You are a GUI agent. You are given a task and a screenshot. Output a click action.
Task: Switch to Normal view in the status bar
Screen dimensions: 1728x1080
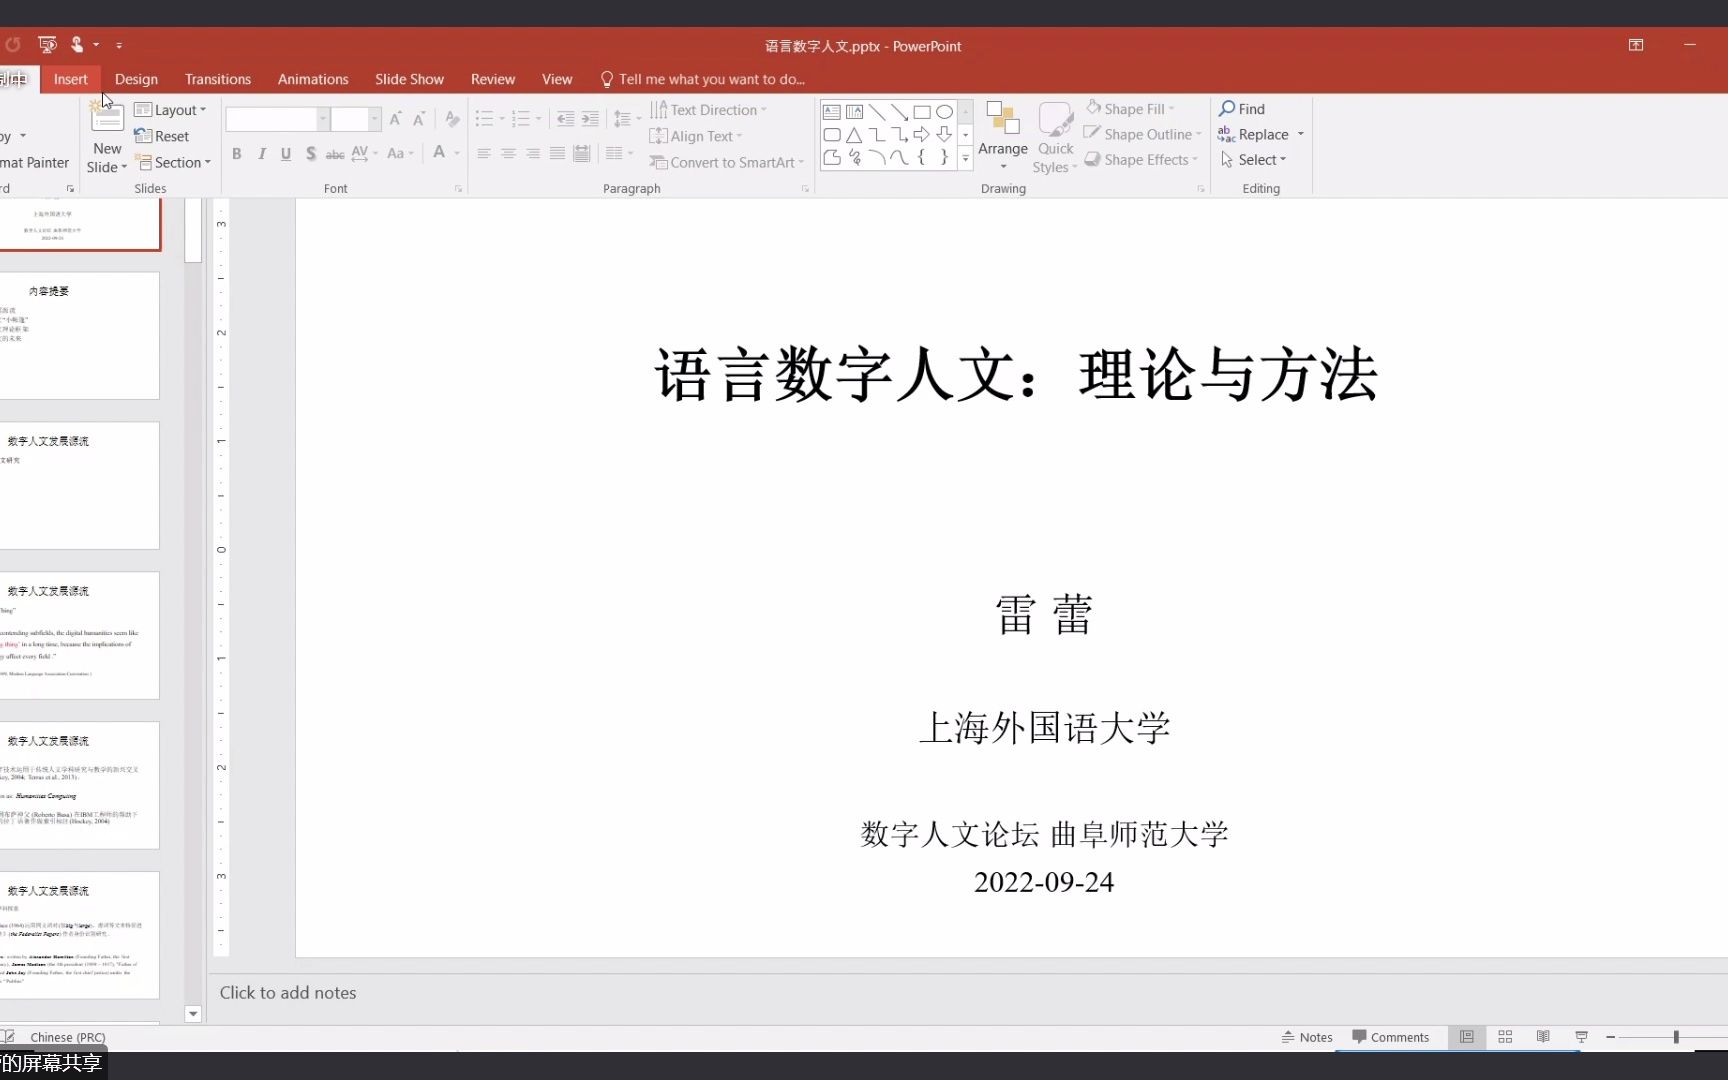coord(1467,1037)
